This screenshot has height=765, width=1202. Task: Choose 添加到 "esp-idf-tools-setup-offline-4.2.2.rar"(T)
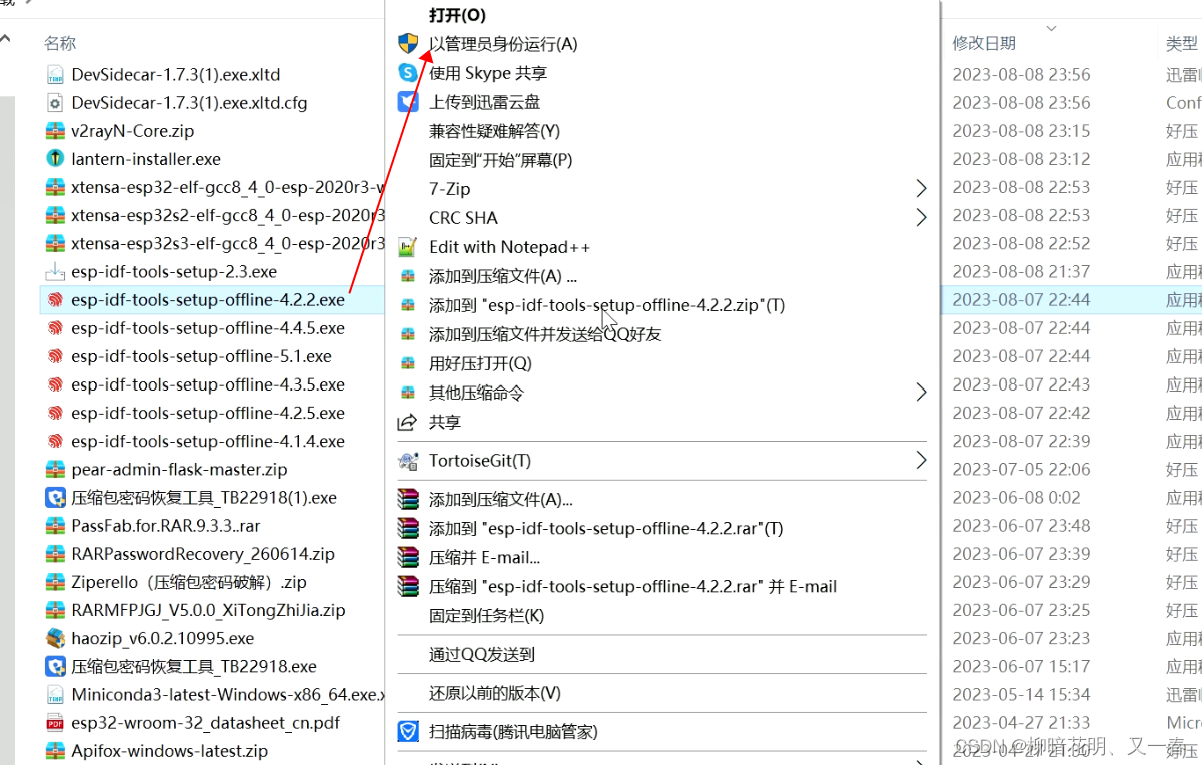pos(606,528)
